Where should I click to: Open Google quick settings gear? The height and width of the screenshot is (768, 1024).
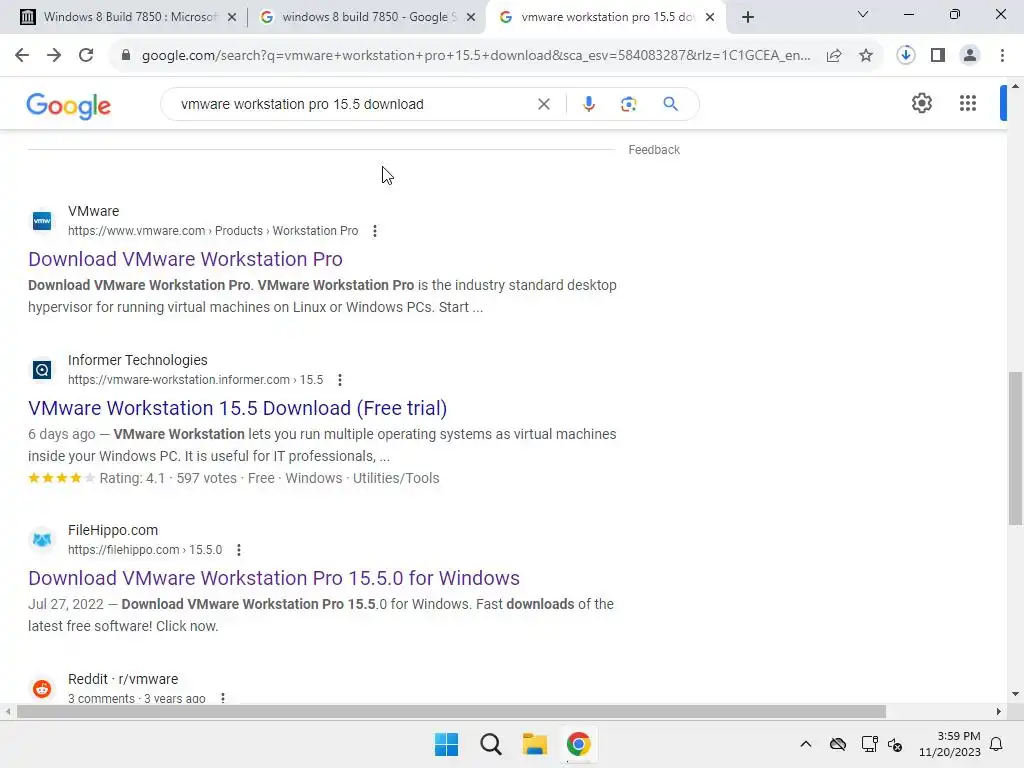point(921,103)
